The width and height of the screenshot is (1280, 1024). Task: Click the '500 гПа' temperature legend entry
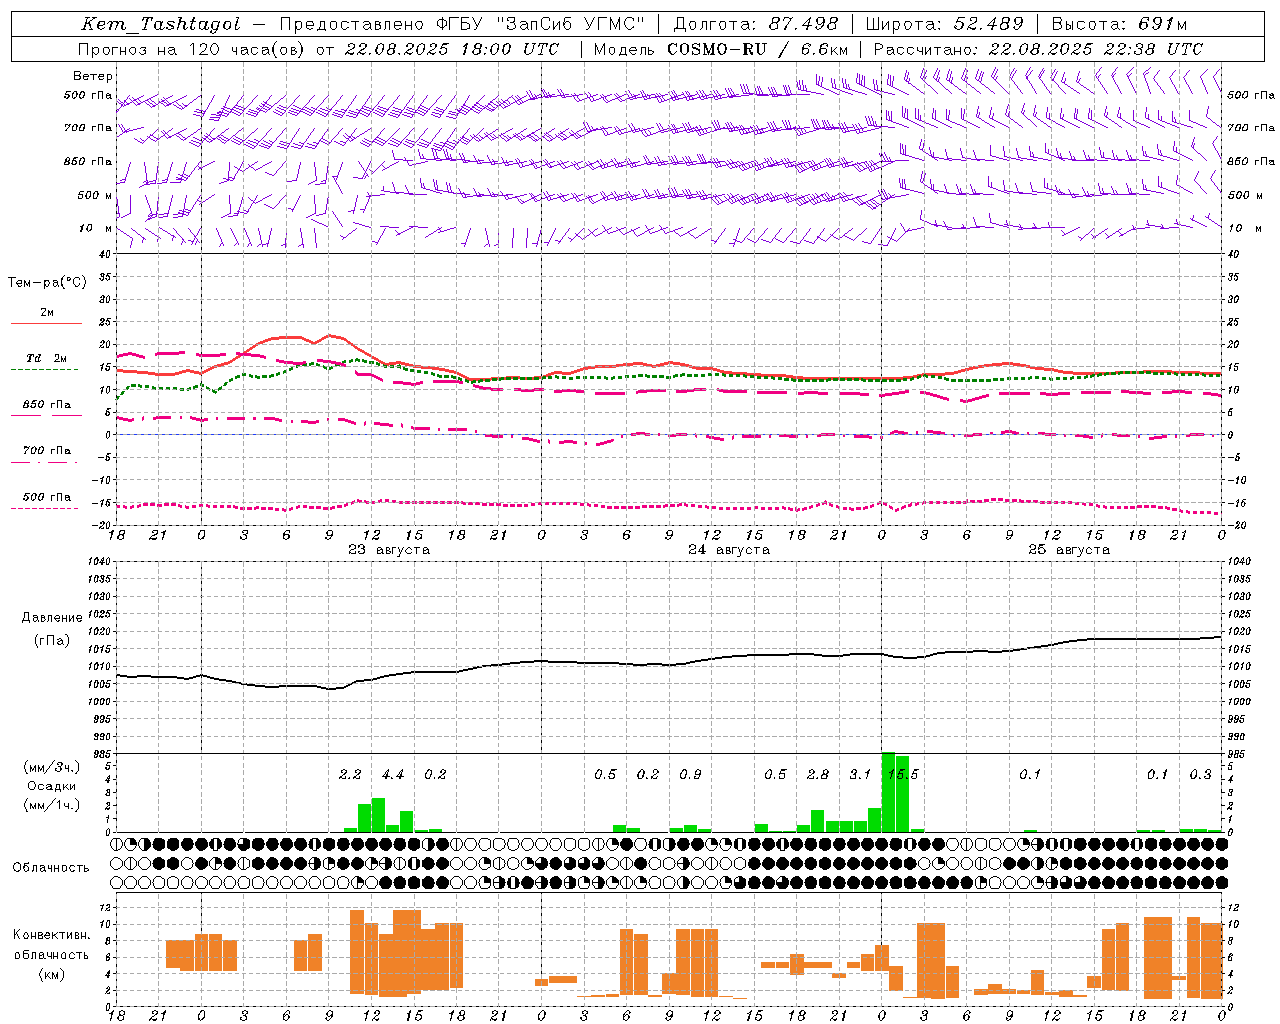coord(47,497)
